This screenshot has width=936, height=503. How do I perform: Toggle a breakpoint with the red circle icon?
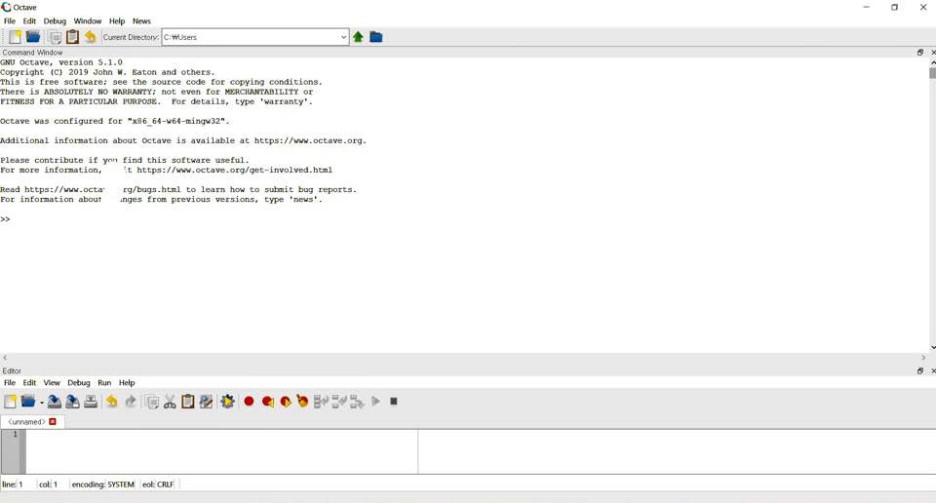(x=249, y=402)
